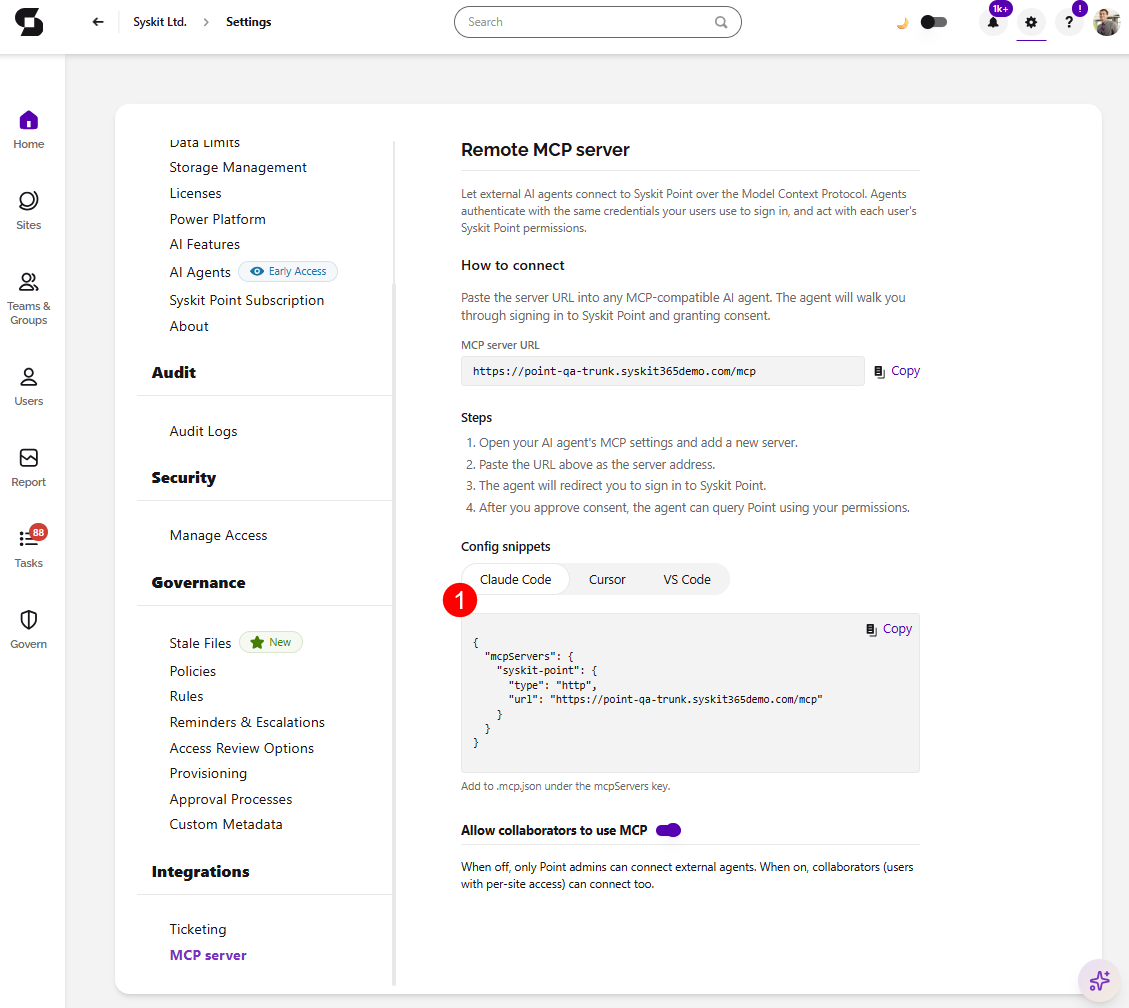
Task: Open Tasks with 88 badge
Action: pos(29,547)
